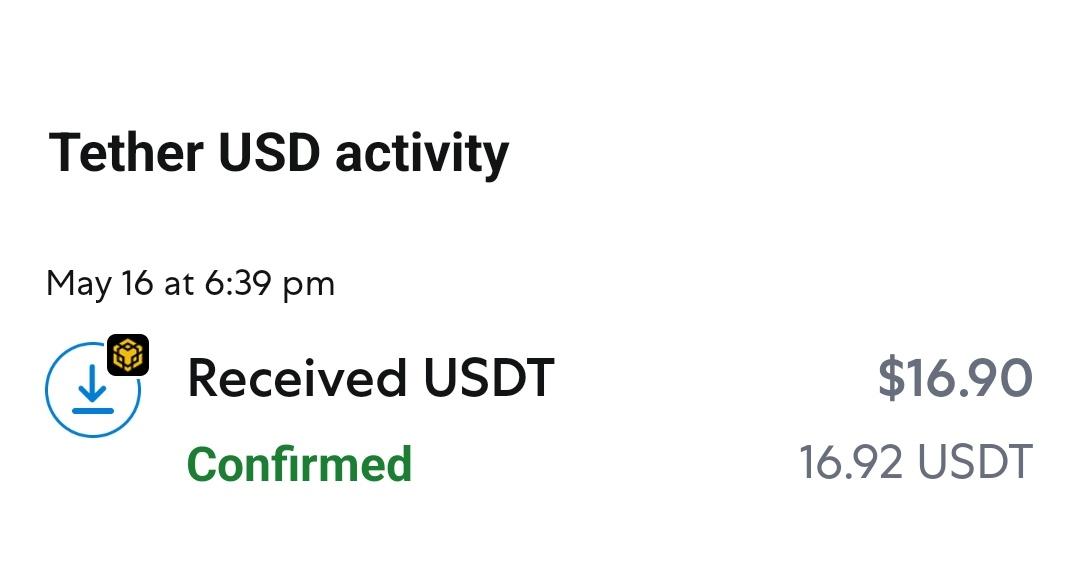Open the Received USDT transaction entry

539,419
